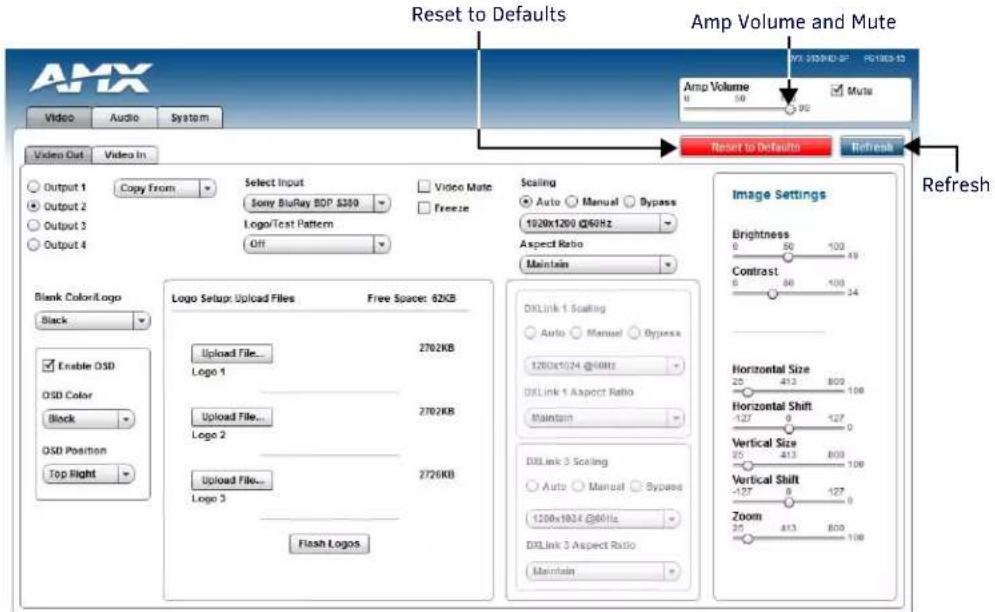Click the Refresh button
This screenshot has height=612, width=995.
click(872, 147)
